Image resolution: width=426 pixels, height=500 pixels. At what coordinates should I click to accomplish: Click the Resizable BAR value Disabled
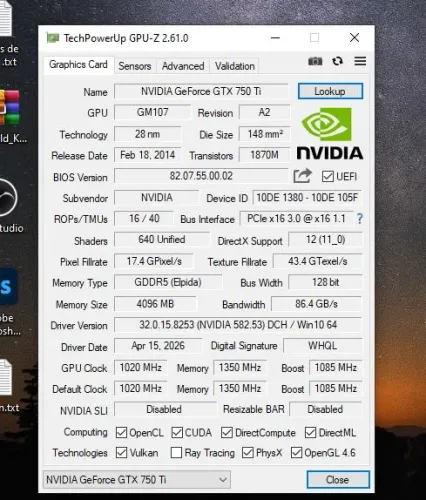point(325,409)
